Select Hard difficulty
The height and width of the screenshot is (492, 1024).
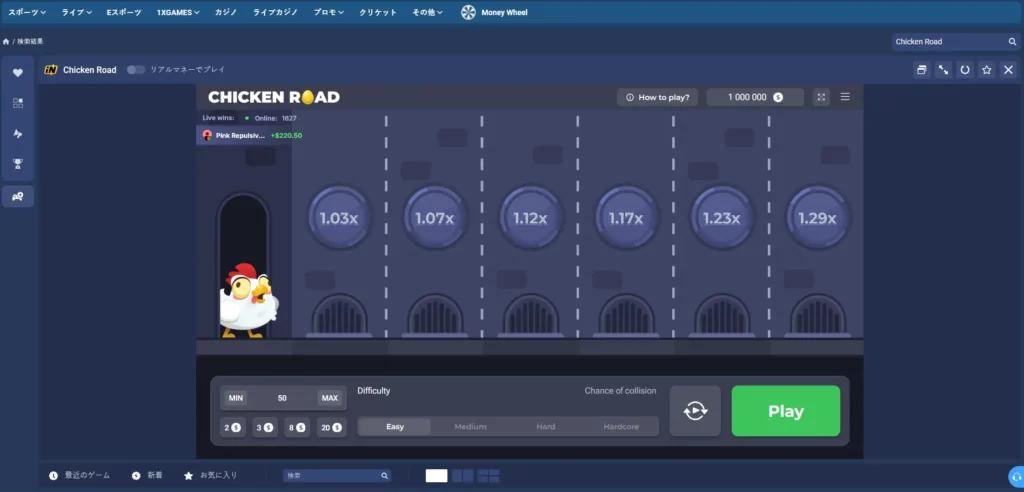pos(546,427)
